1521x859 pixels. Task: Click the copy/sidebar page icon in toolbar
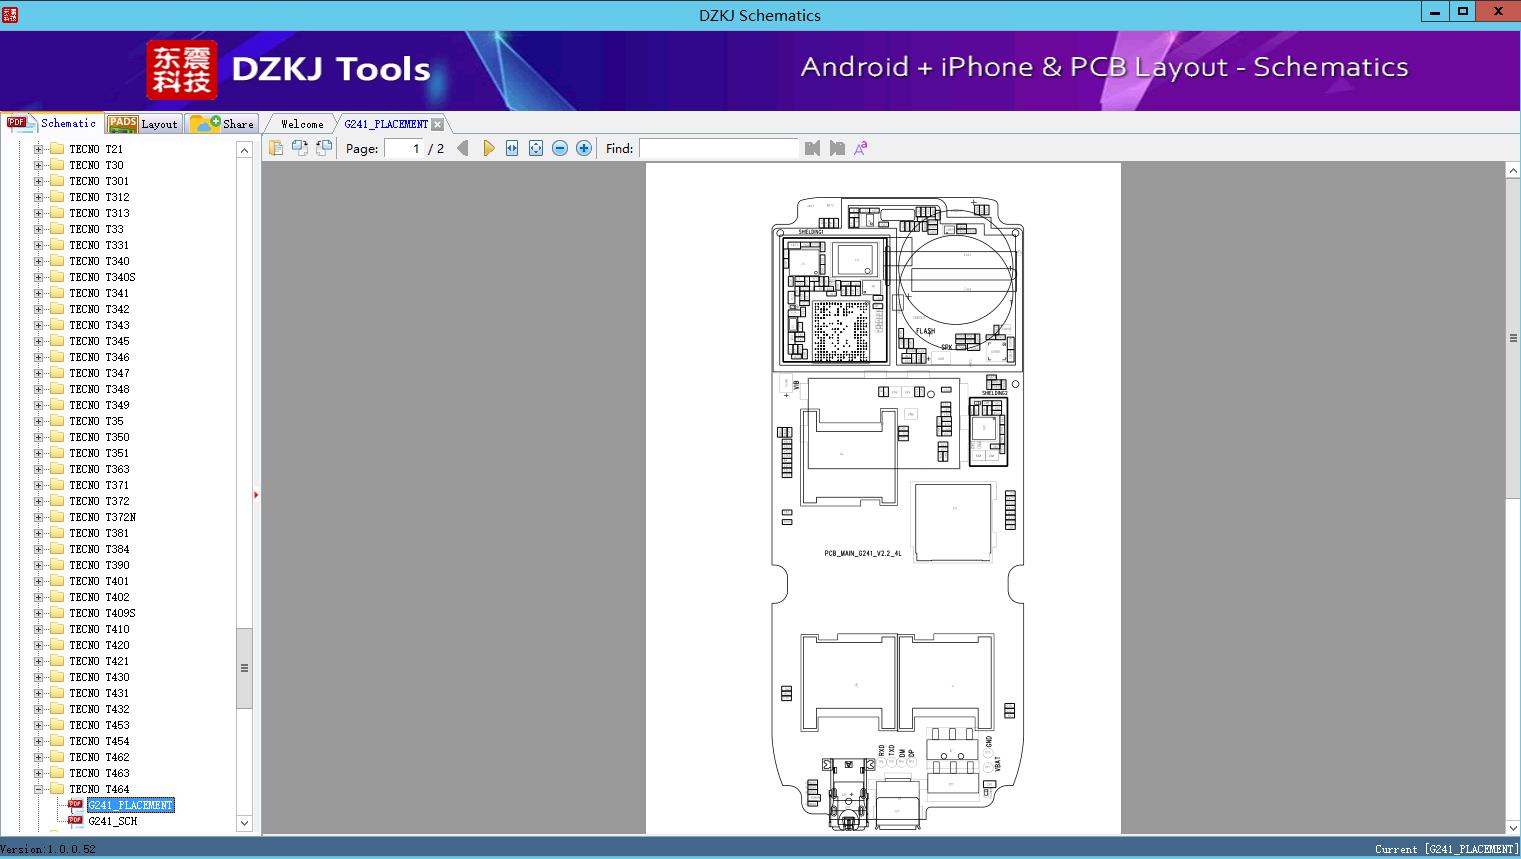275,148
